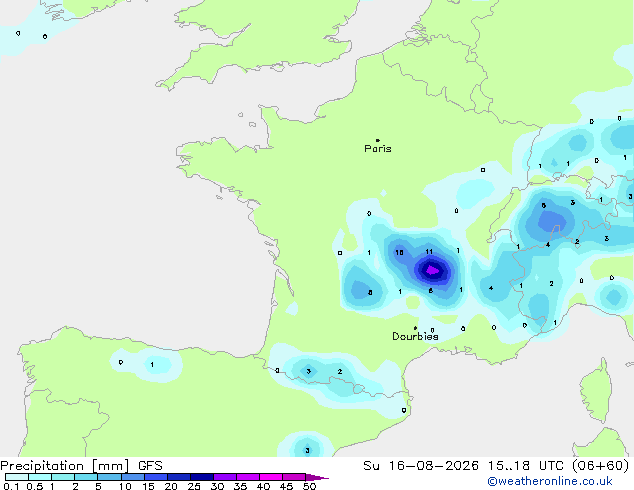Screen dimensions: 634x490
Task: Pick the 1–2 mm legend swatch
Action: 63,477
